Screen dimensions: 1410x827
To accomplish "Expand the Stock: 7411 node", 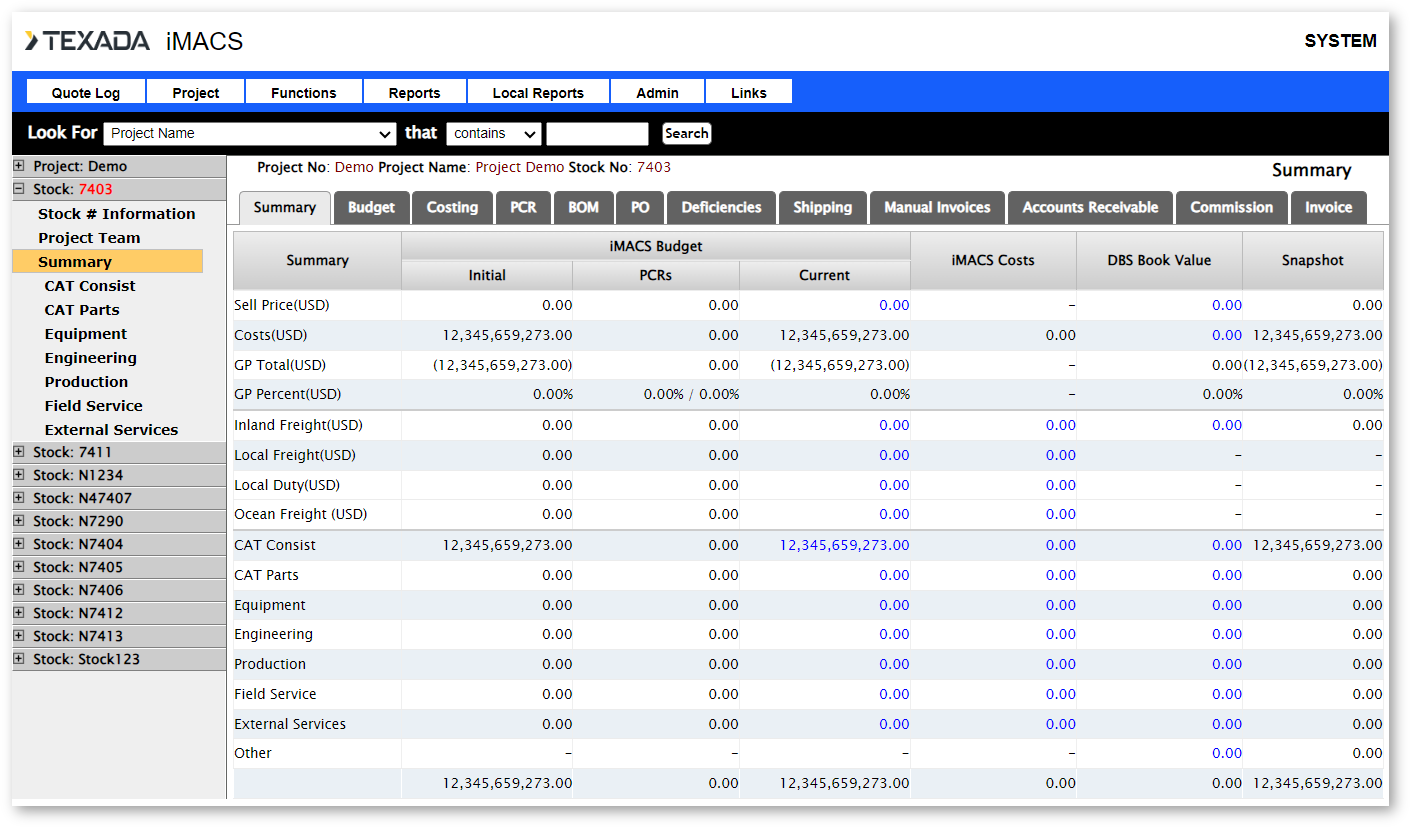I will pyautogui.click(x=19, y=452).
